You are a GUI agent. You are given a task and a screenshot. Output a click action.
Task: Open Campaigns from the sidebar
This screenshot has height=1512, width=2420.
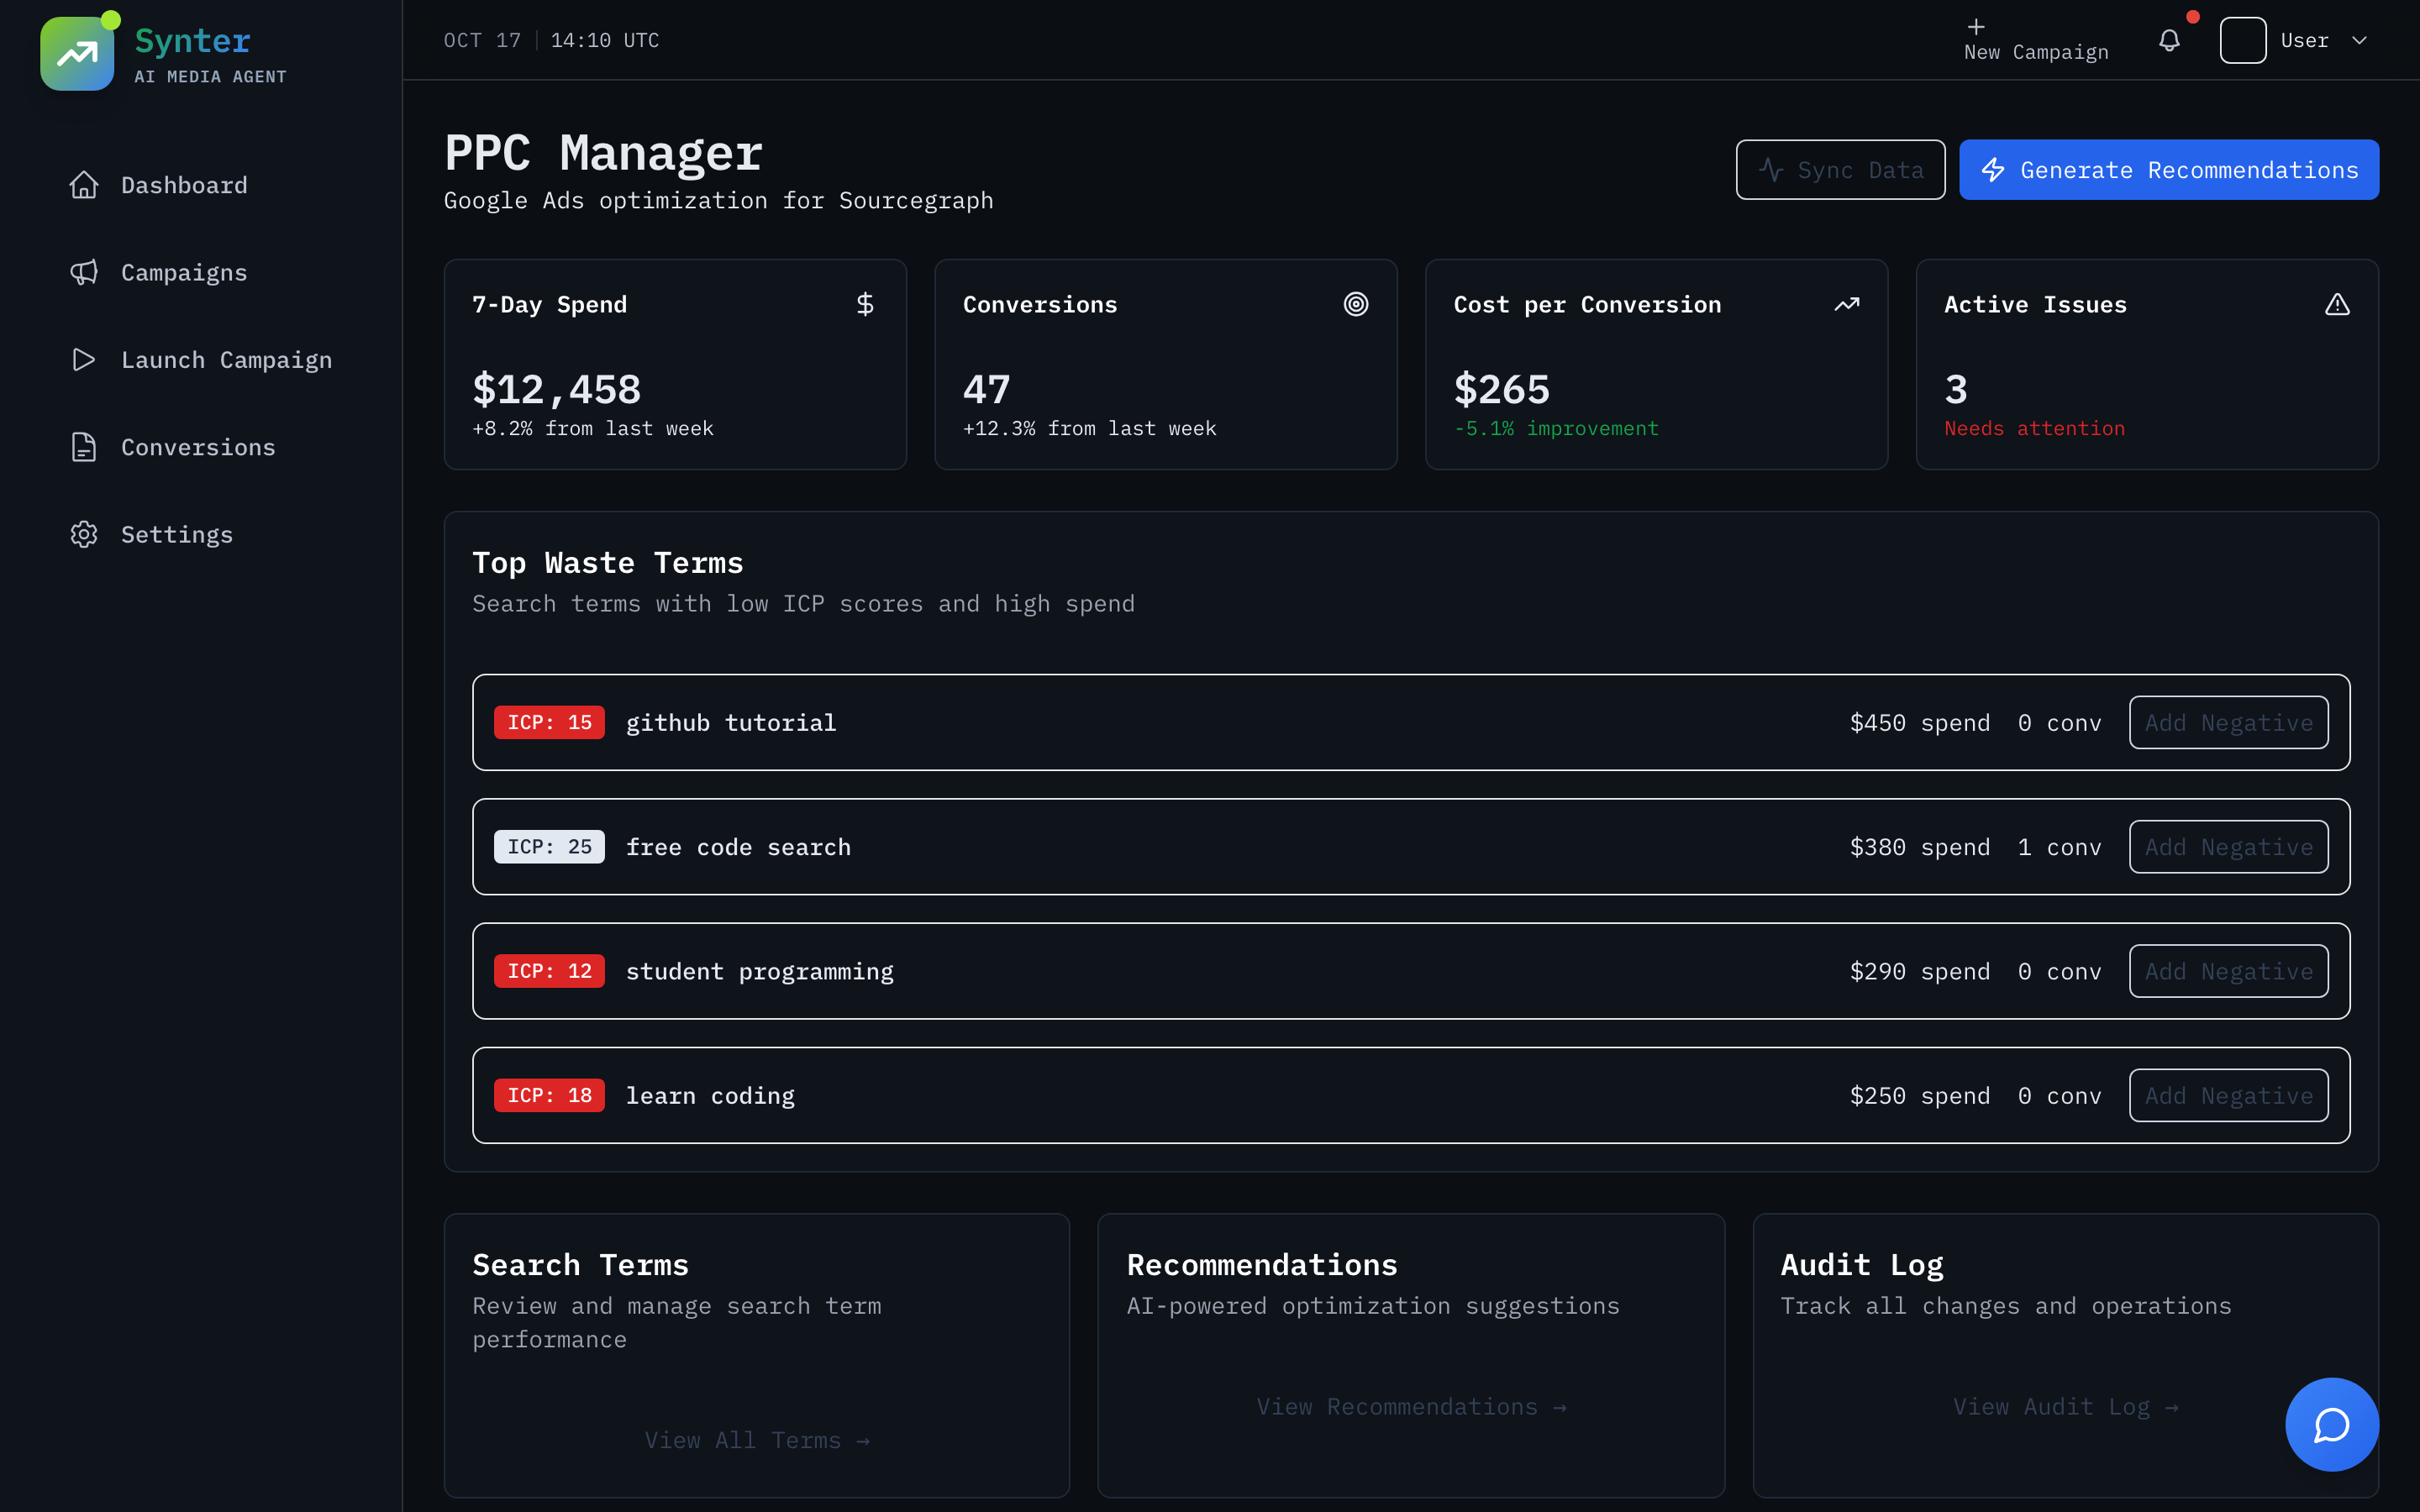(201, 272)
